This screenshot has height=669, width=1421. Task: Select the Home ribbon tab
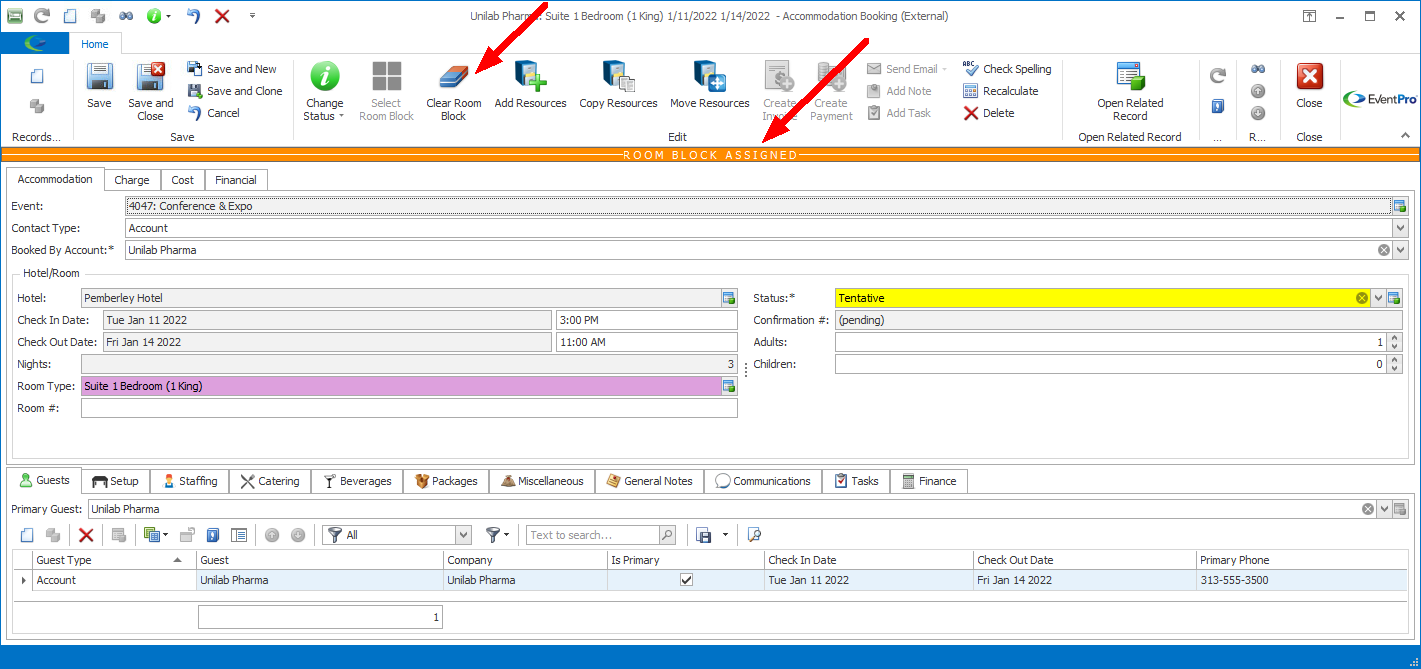[x=95, y=44]
